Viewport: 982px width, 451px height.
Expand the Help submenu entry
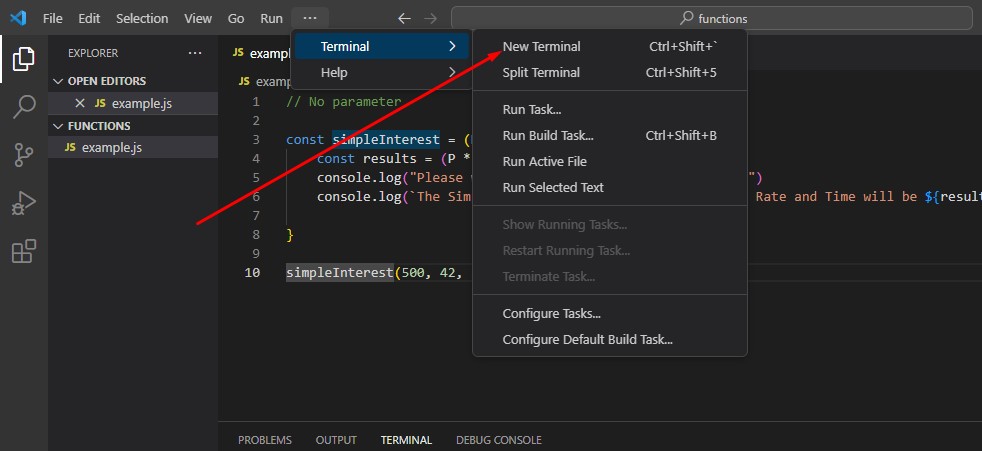click(x=381, y=73)
